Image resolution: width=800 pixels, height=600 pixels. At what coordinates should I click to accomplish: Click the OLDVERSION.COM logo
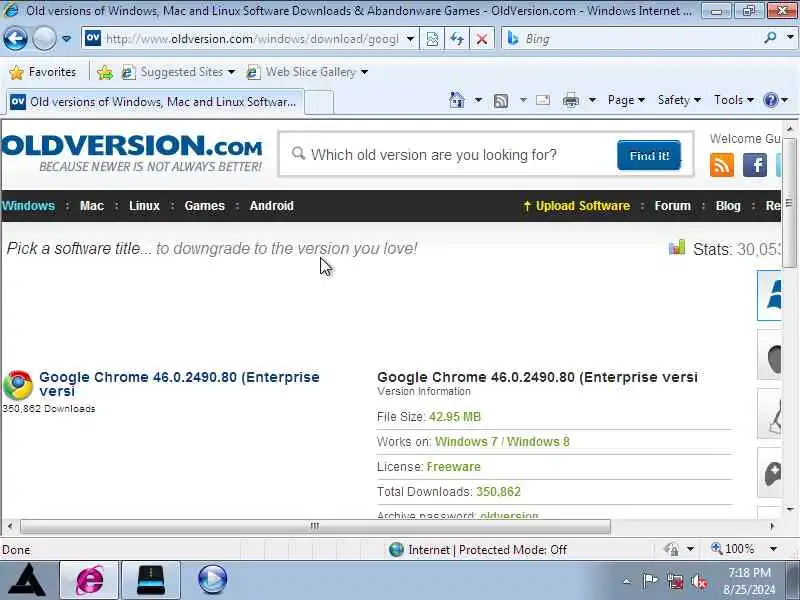132,153
